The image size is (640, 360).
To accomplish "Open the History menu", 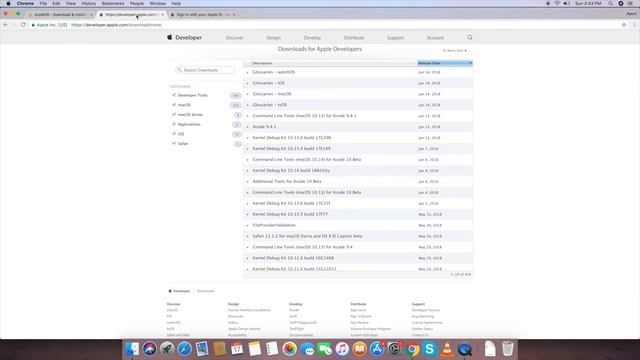I will tap(88, 3).
